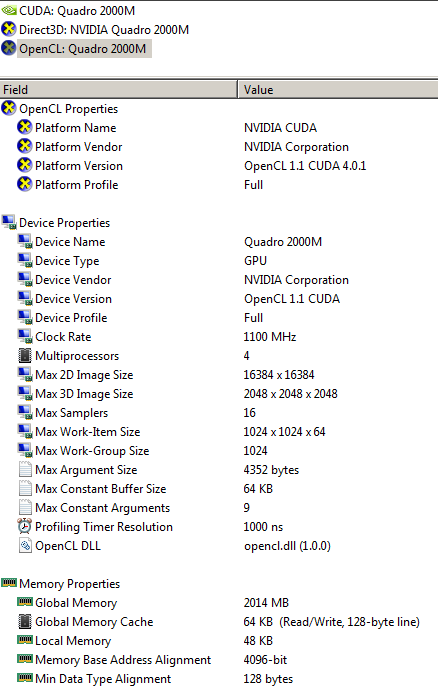The image size is (438, 693).
Task: Click the Device Type row icon
Action: point(25,260)
